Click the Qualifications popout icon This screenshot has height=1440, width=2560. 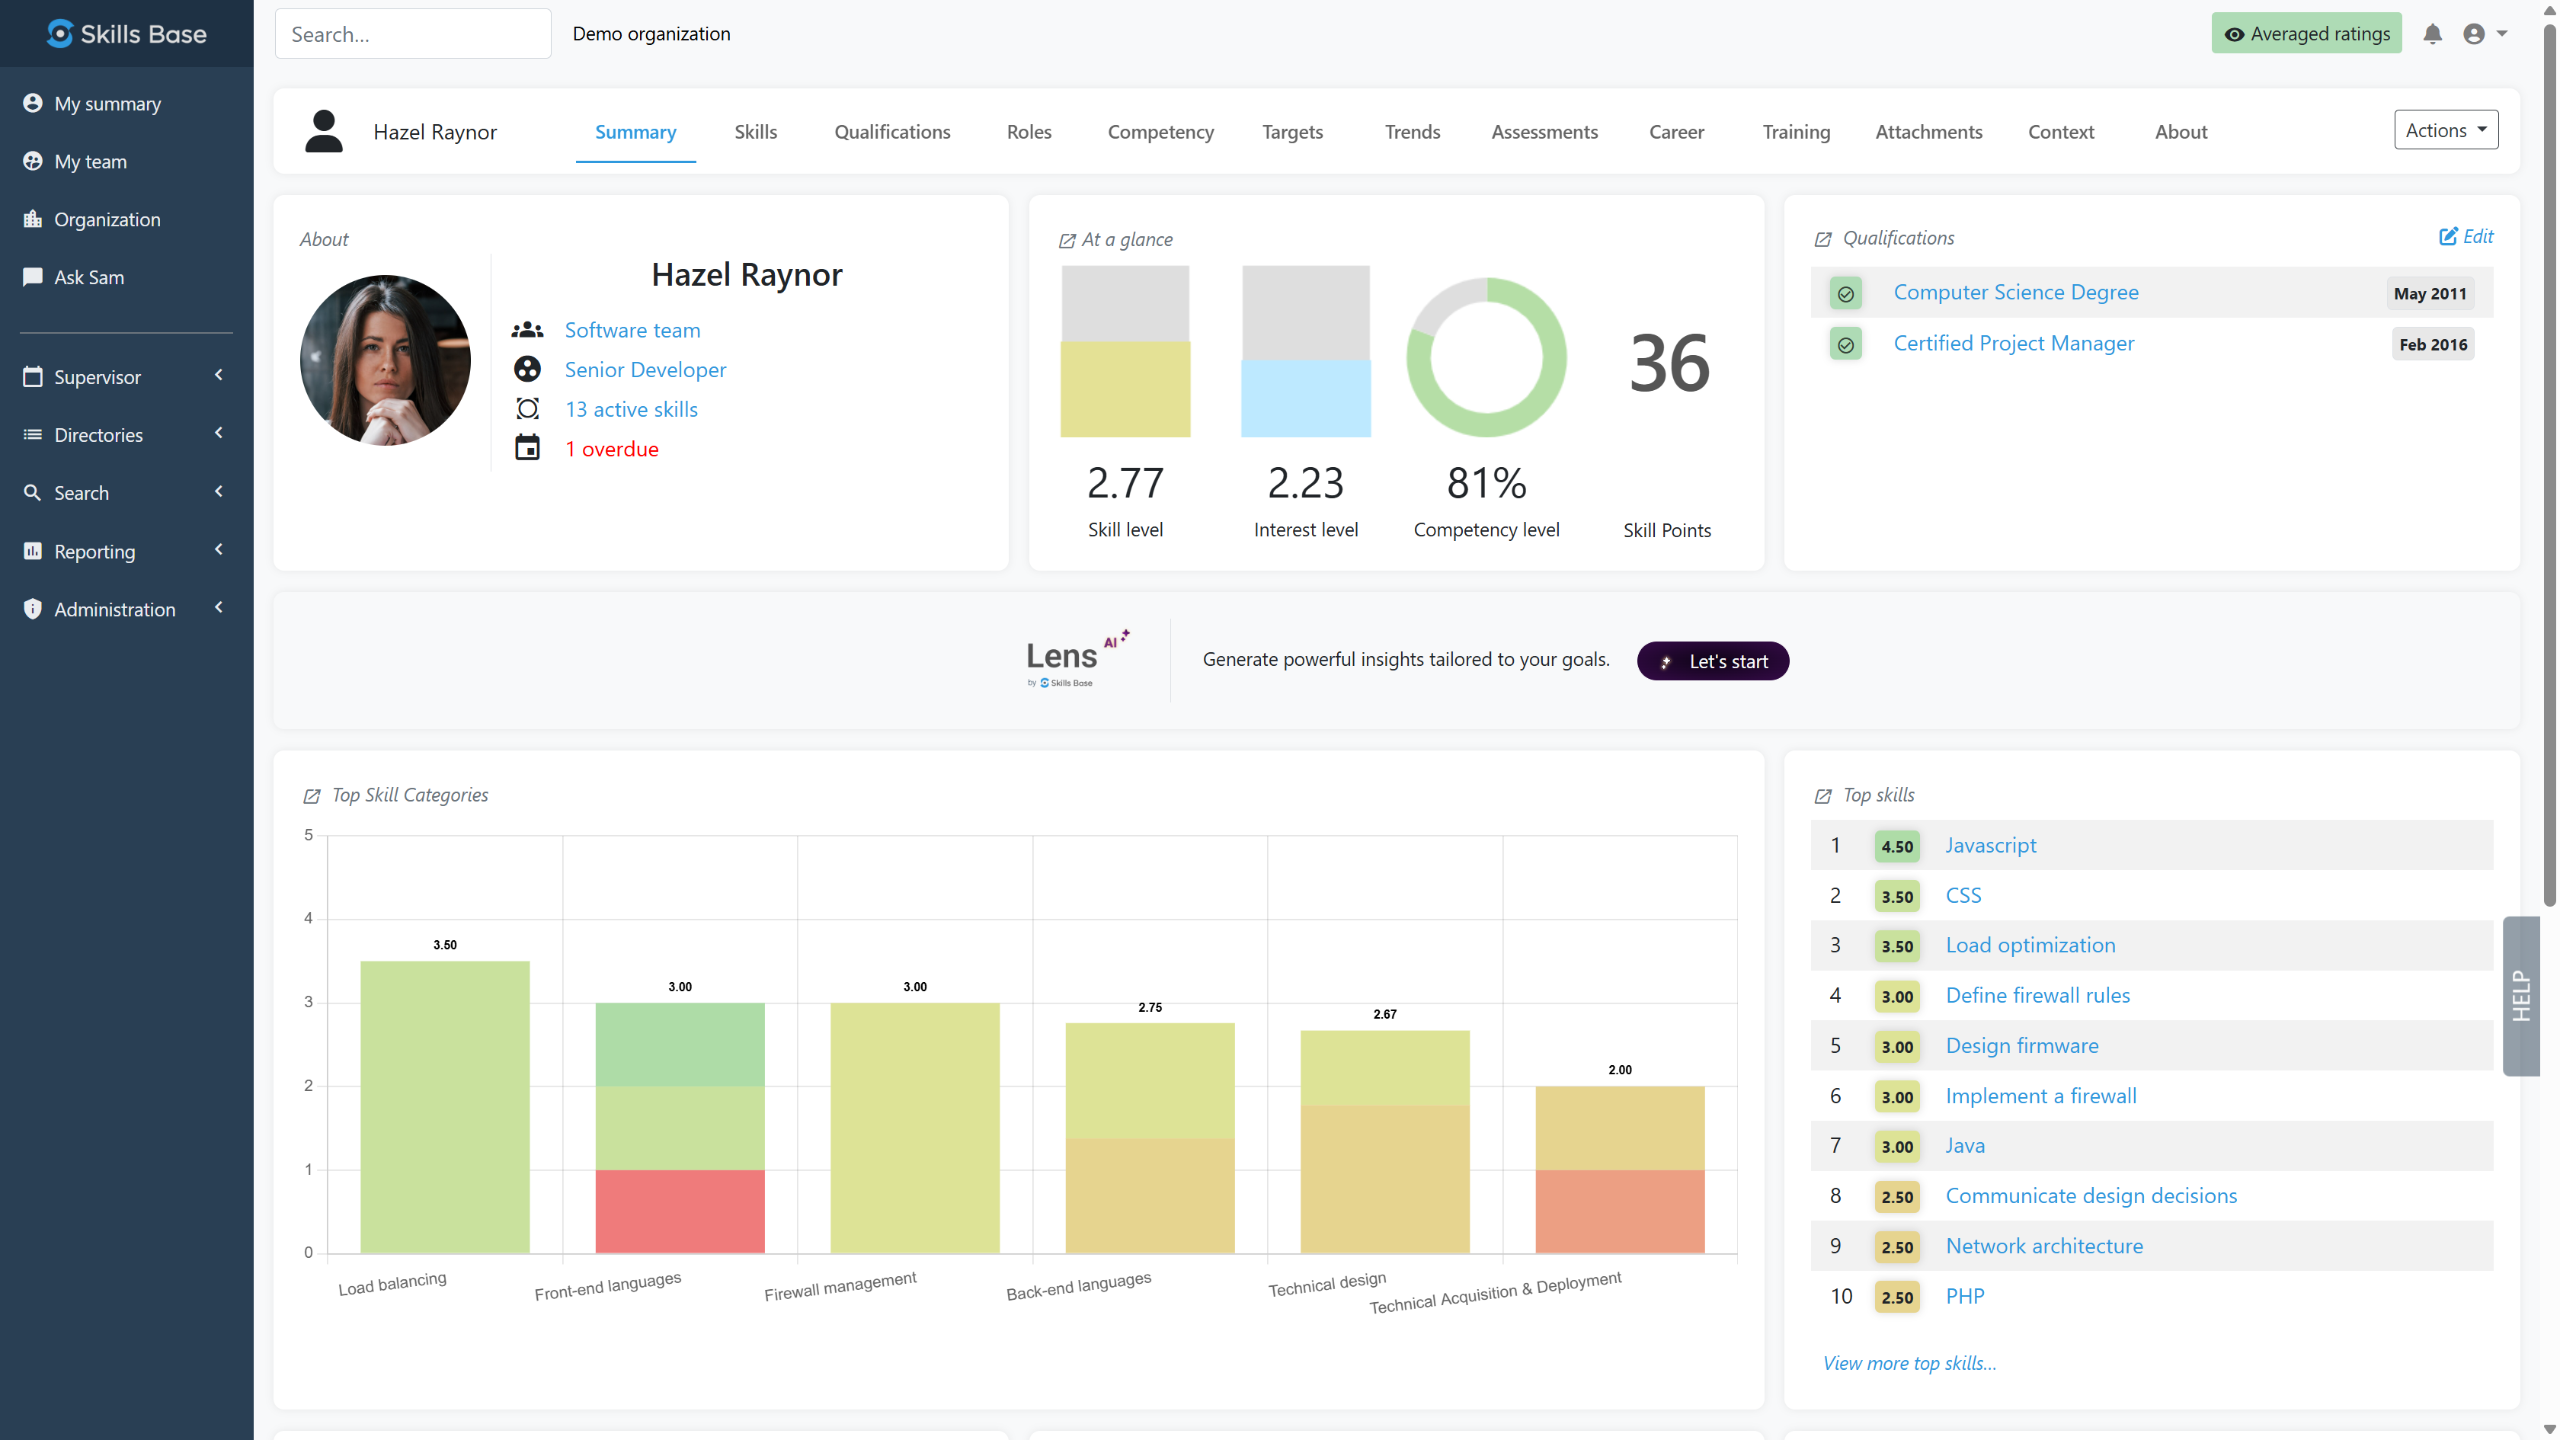(1823, 239)
